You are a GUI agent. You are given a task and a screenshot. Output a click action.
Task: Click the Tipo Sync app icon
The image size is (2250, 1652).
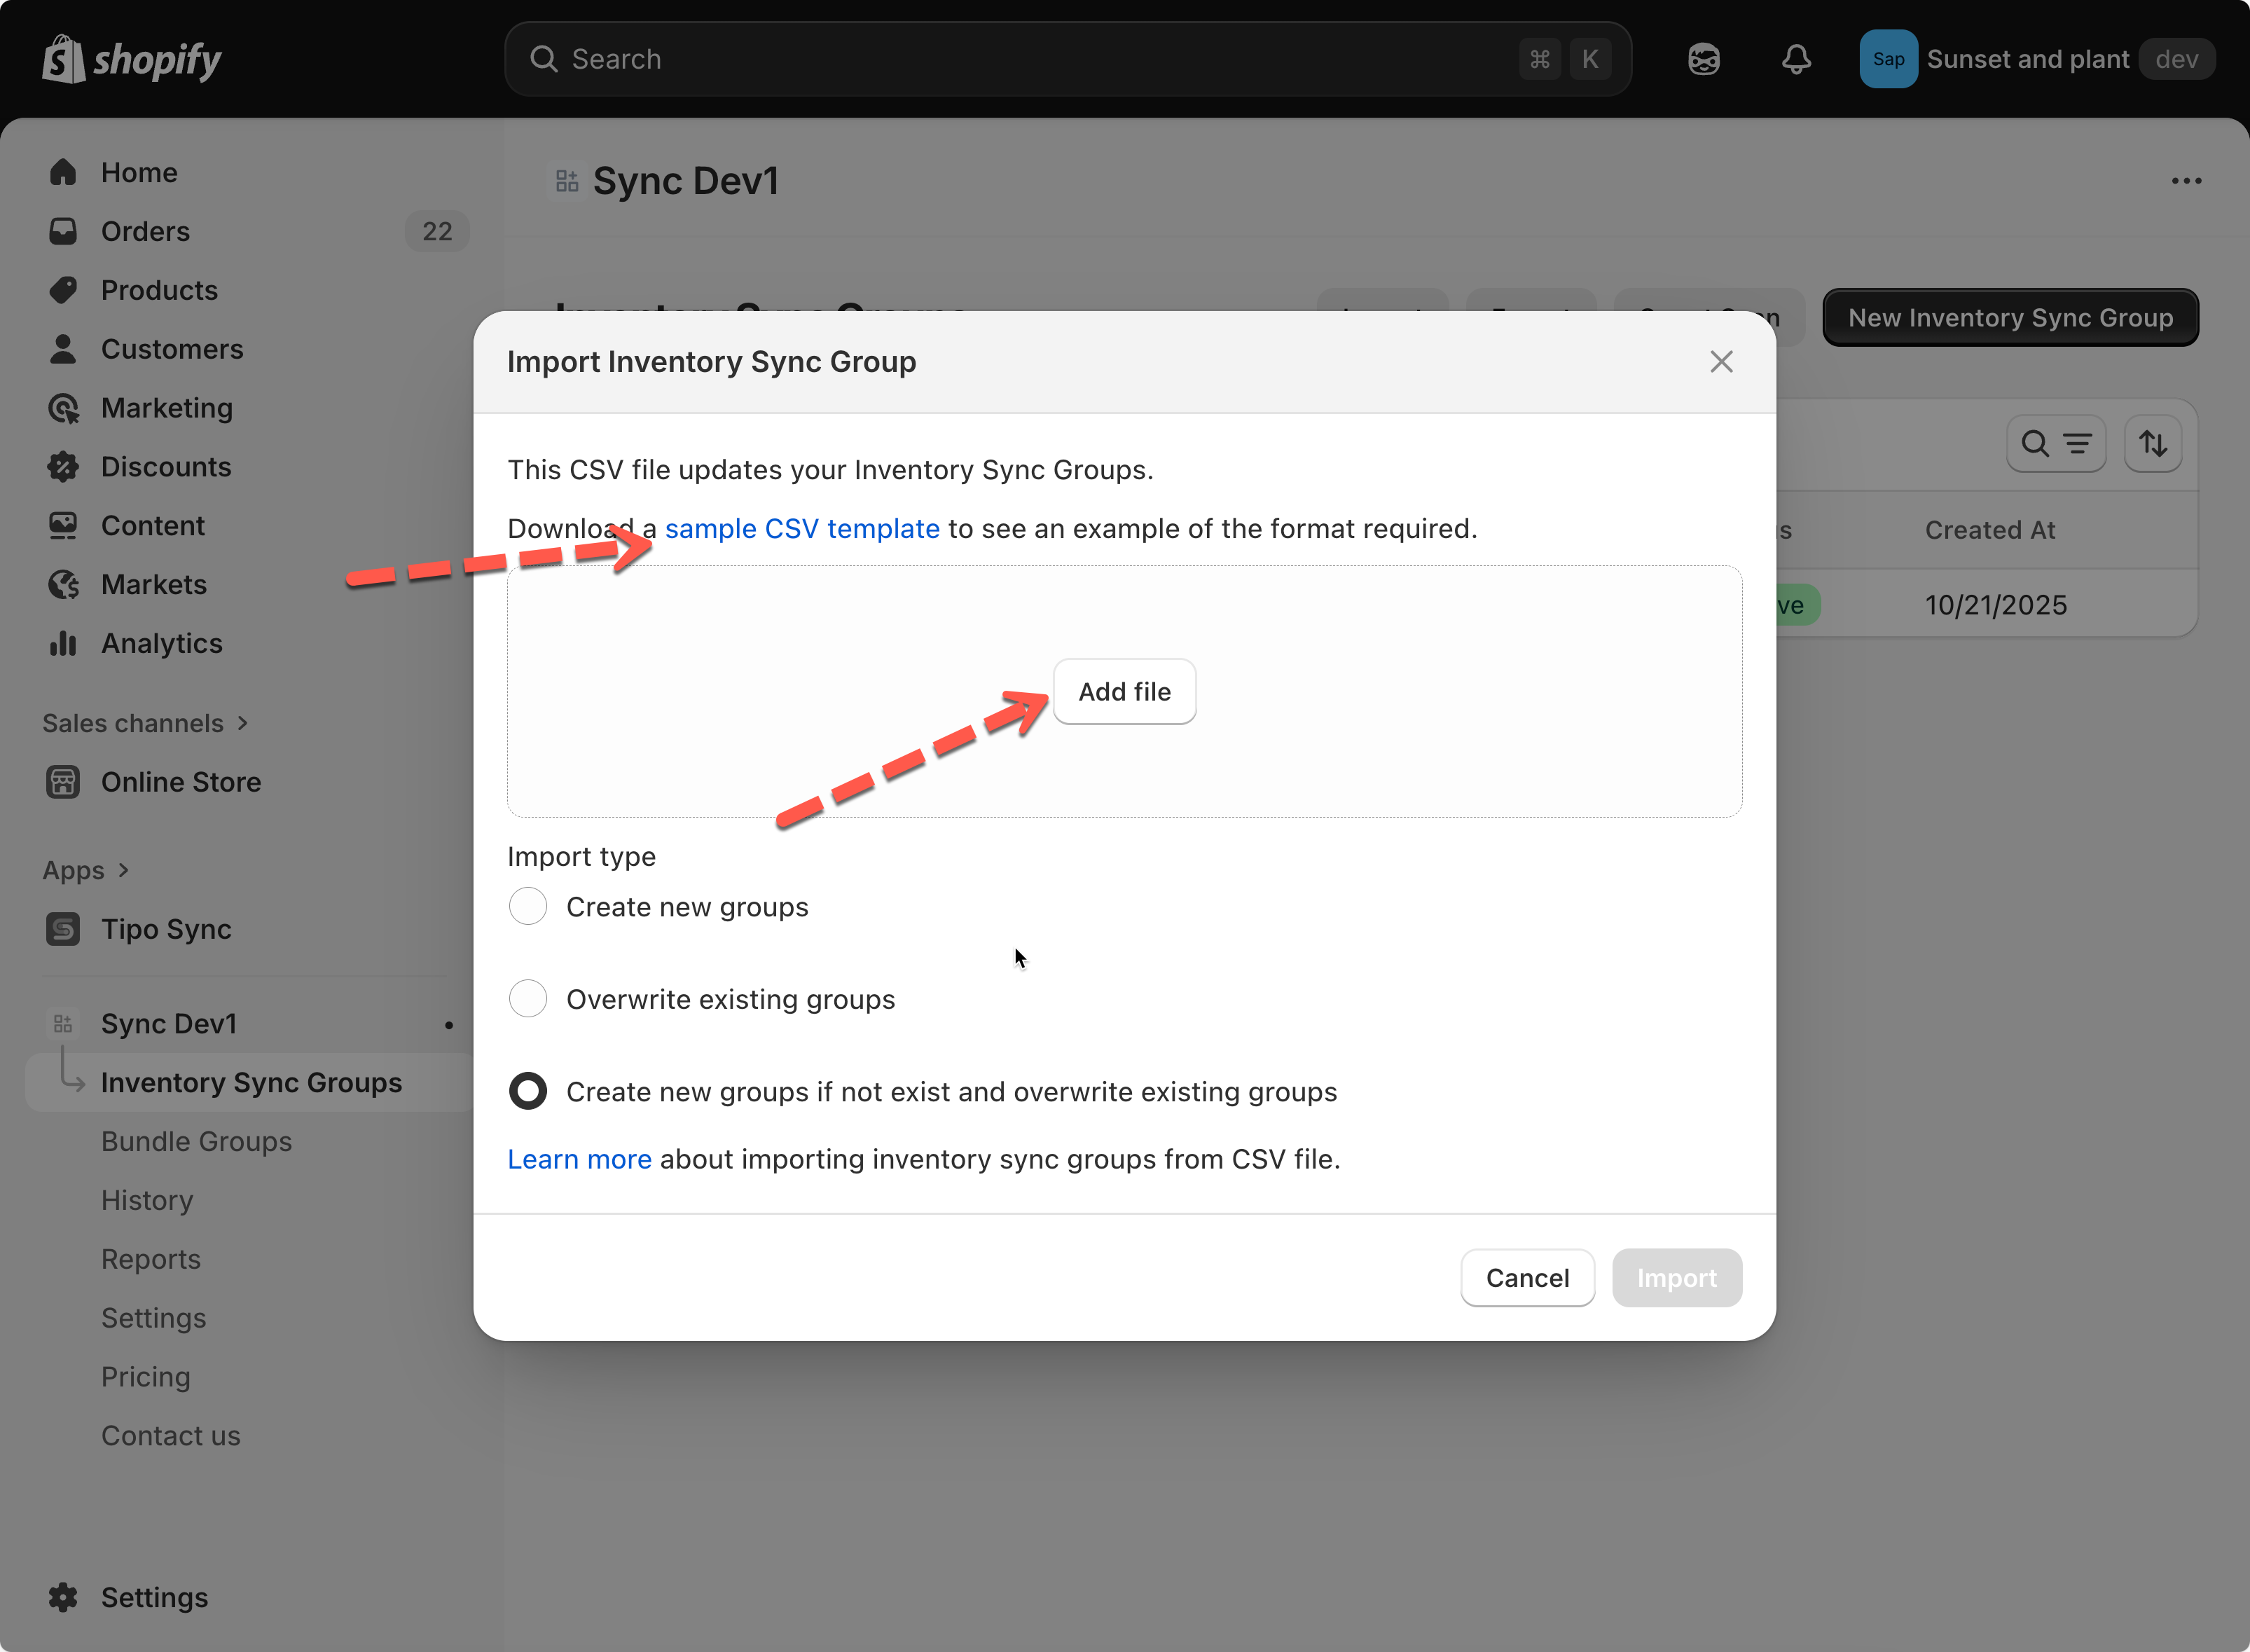(x=63, y=929)
